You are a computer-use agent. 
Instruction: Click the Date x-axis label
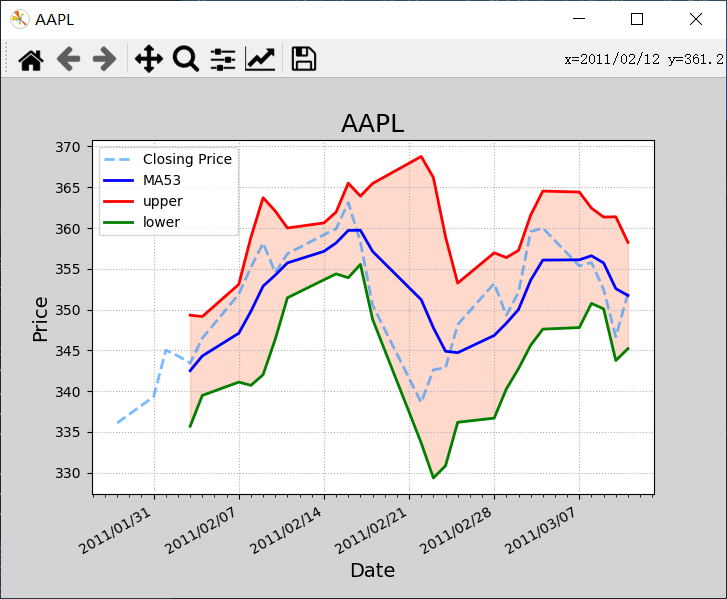[373, 570]
